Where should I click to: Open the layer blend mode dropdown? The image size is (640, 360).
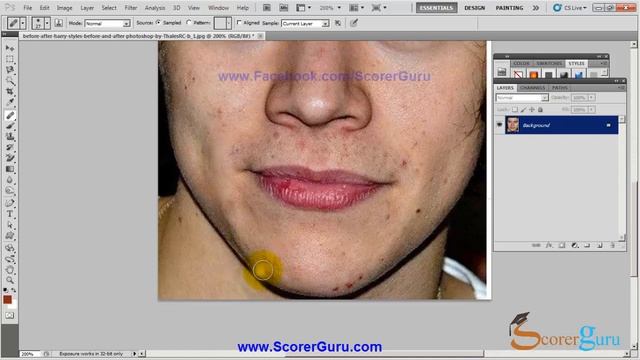click(522, 98)
